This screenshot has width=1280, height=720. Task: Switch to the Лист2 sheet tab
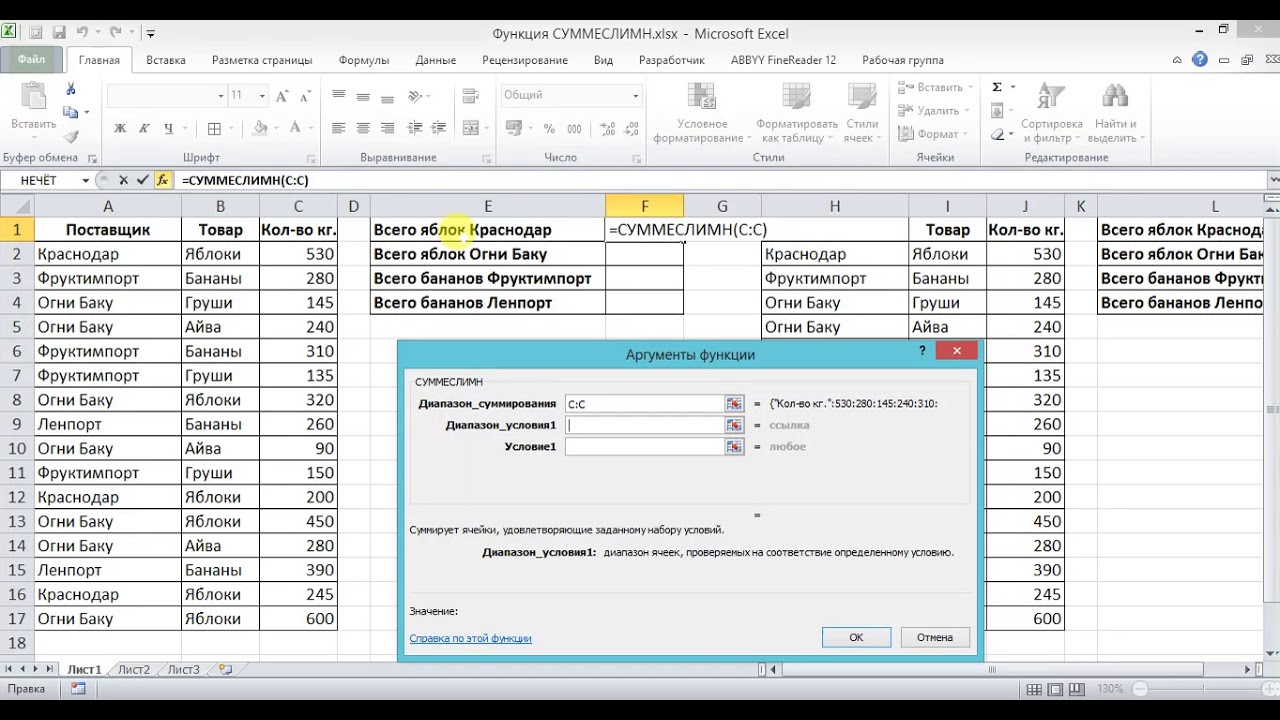pos(134,670)
